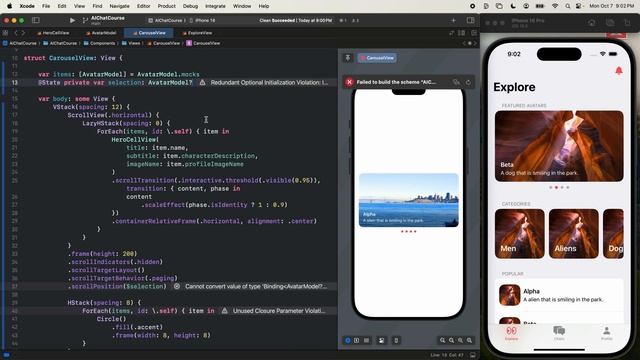The width and height of the screenshot is (640, 360).
Task: Tap the Alpha popular row in Simulator
Action: coord(559,295)
